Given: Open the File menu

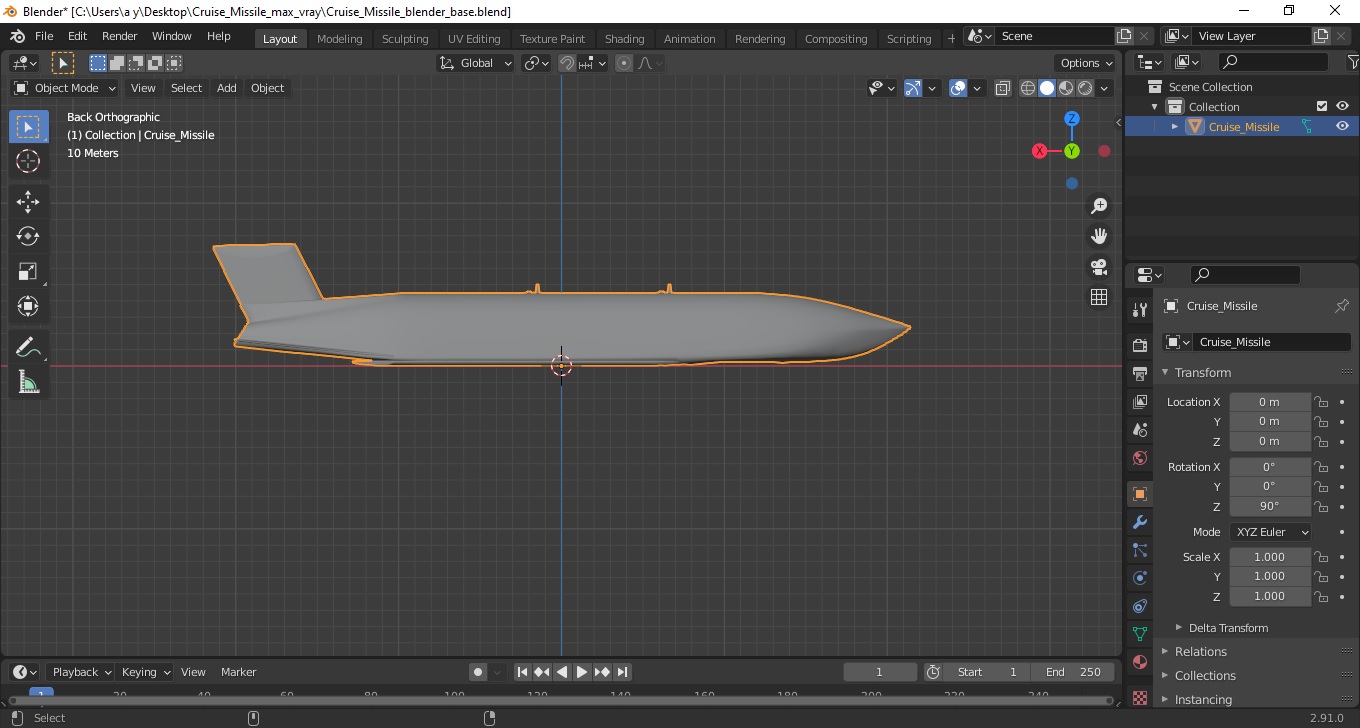Looking at the screenshot, I should point(44,36).
